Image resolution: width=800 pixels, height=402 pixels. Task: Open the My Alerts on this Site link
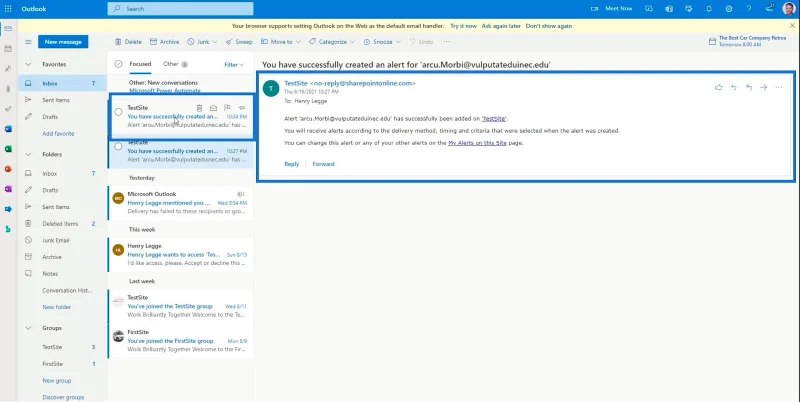[477, 143]
